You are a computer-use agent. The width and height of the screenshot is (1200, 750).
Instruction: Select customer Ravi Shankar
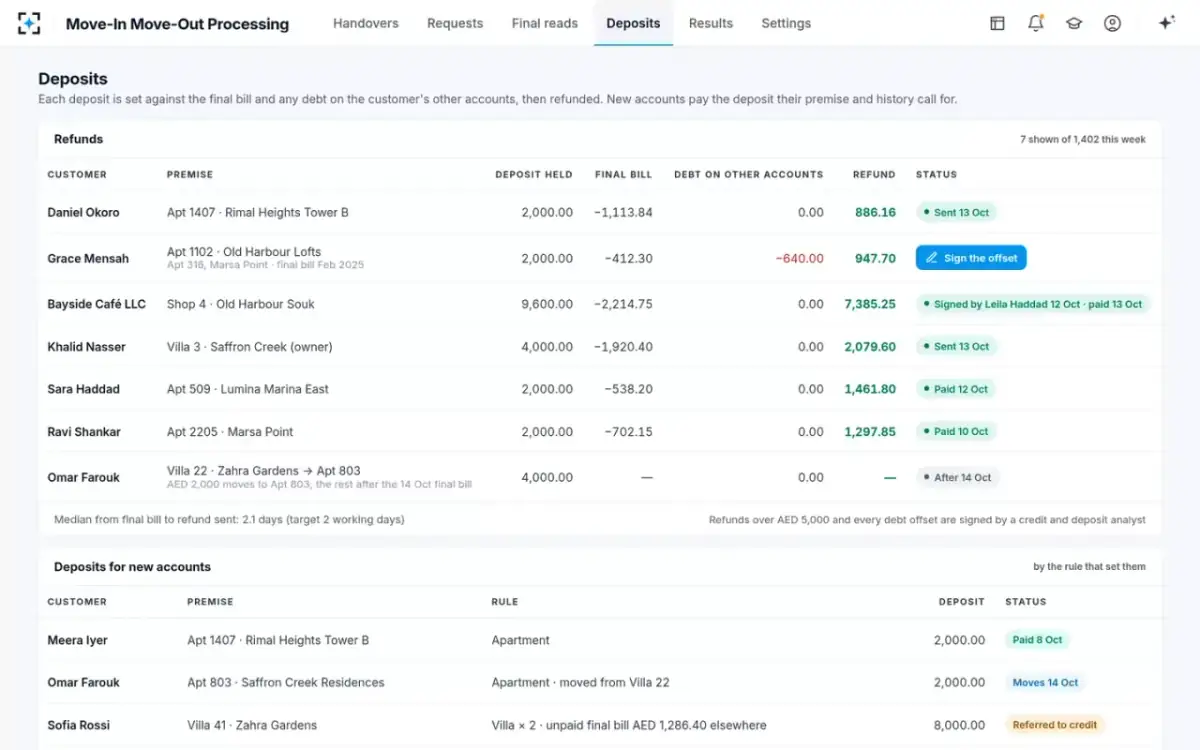[x=84, y=432]
